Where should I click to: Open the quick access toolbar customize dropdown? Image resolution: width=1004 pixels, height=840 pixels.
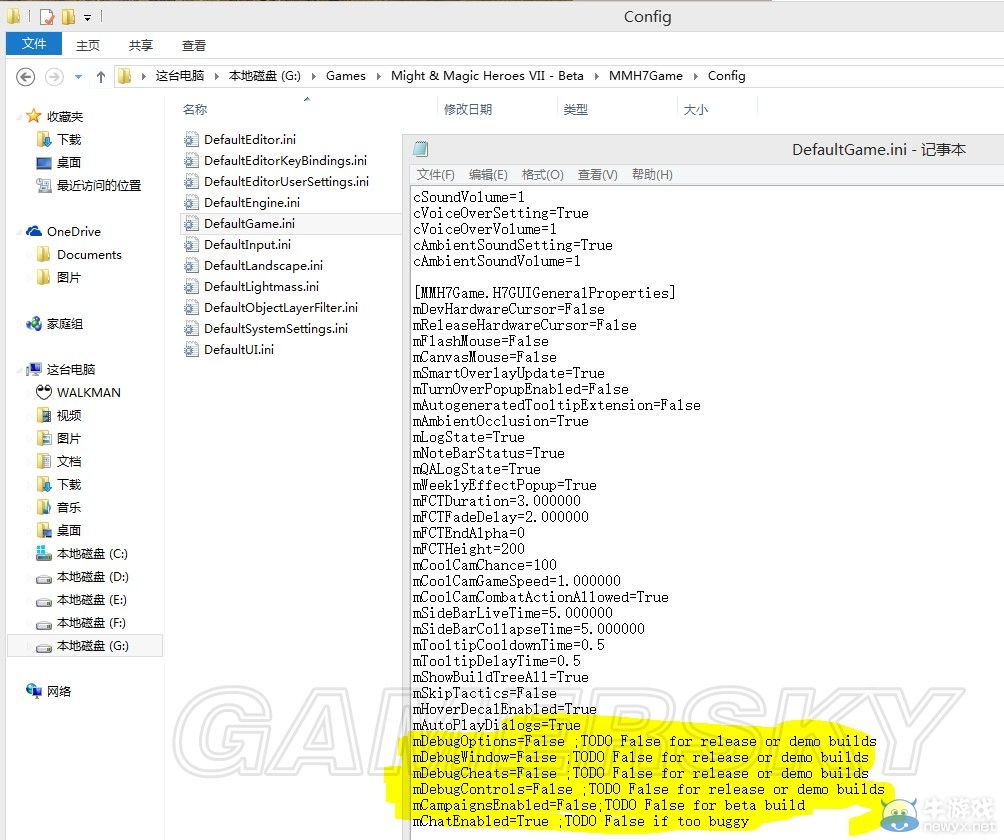[88, 17]
